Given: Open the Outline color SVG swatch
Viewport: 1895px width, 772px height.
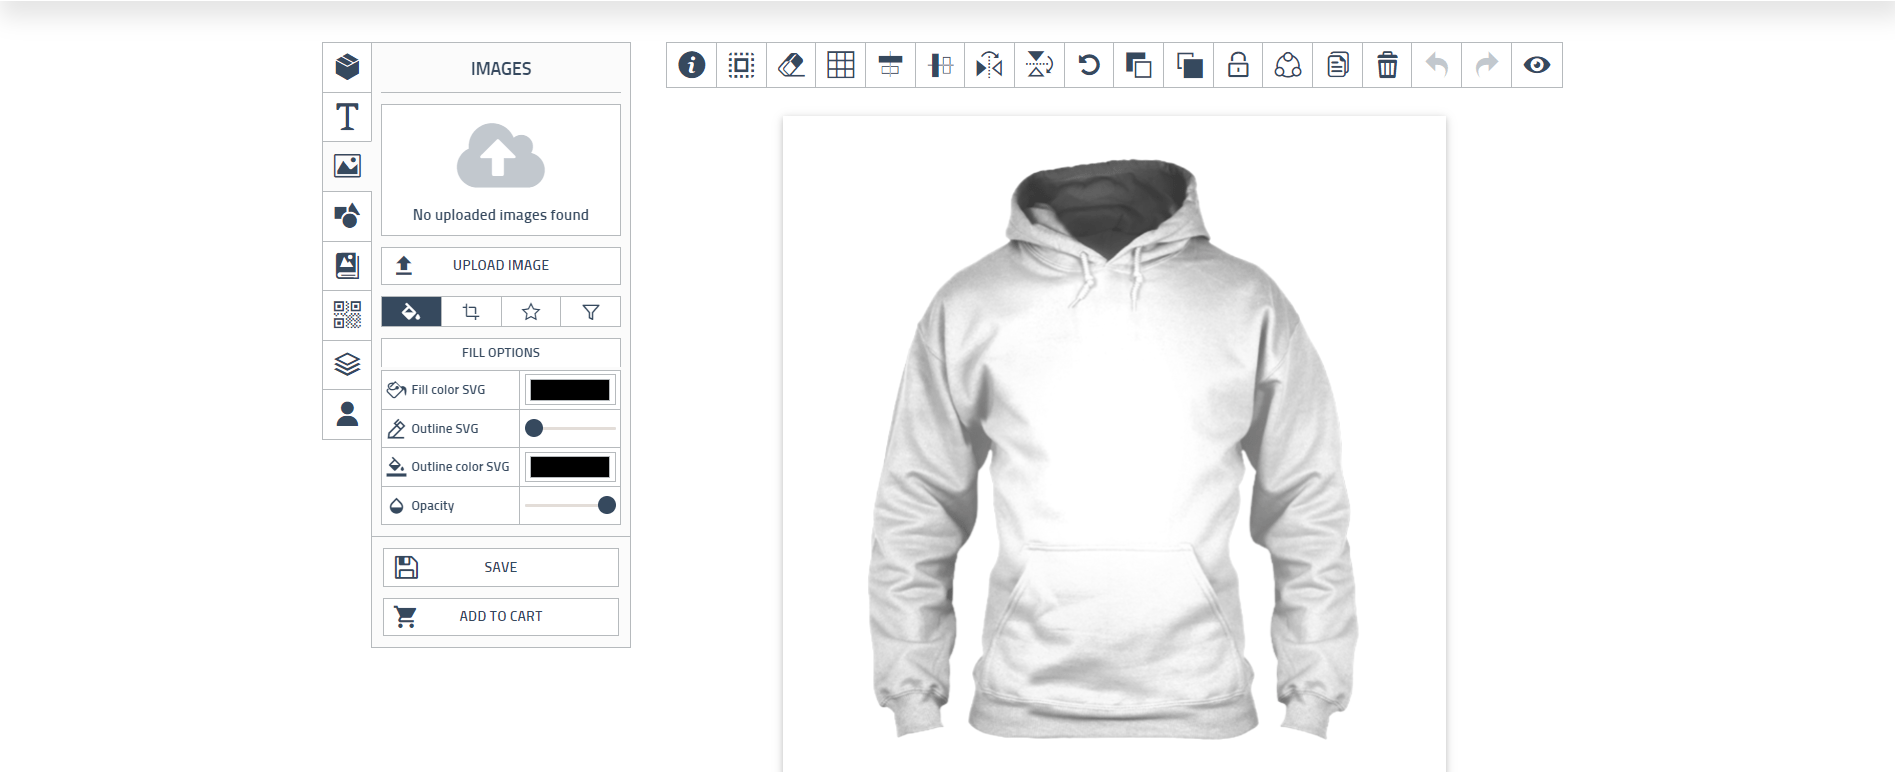Looking at the screenshot, I should [x=570, y=467].
